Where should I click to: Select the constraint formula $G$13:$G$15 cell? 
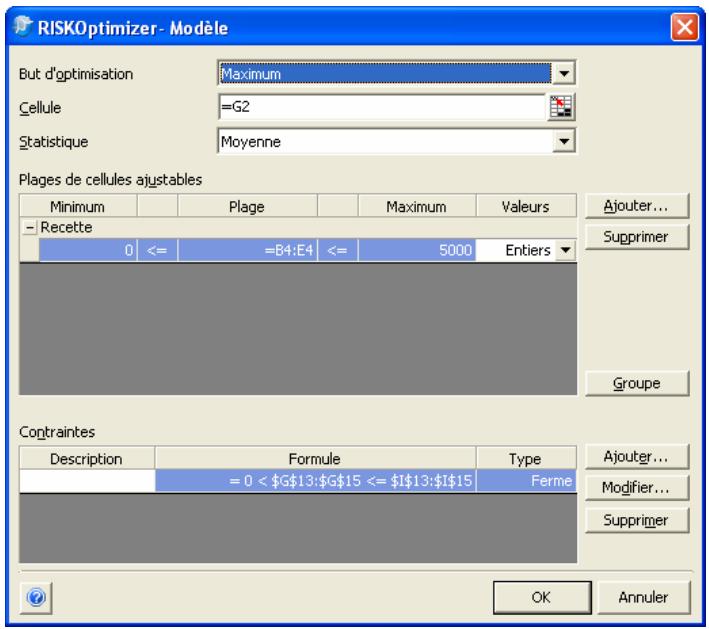tap(315, 481)
